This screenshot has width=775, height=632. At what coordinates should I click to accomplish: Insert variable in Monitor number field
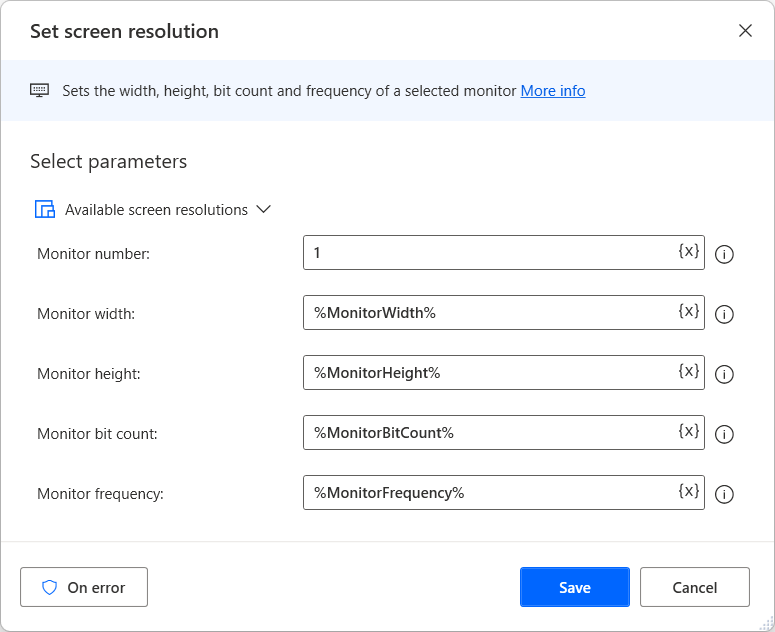pyautogui.click(x=689, y=251)
